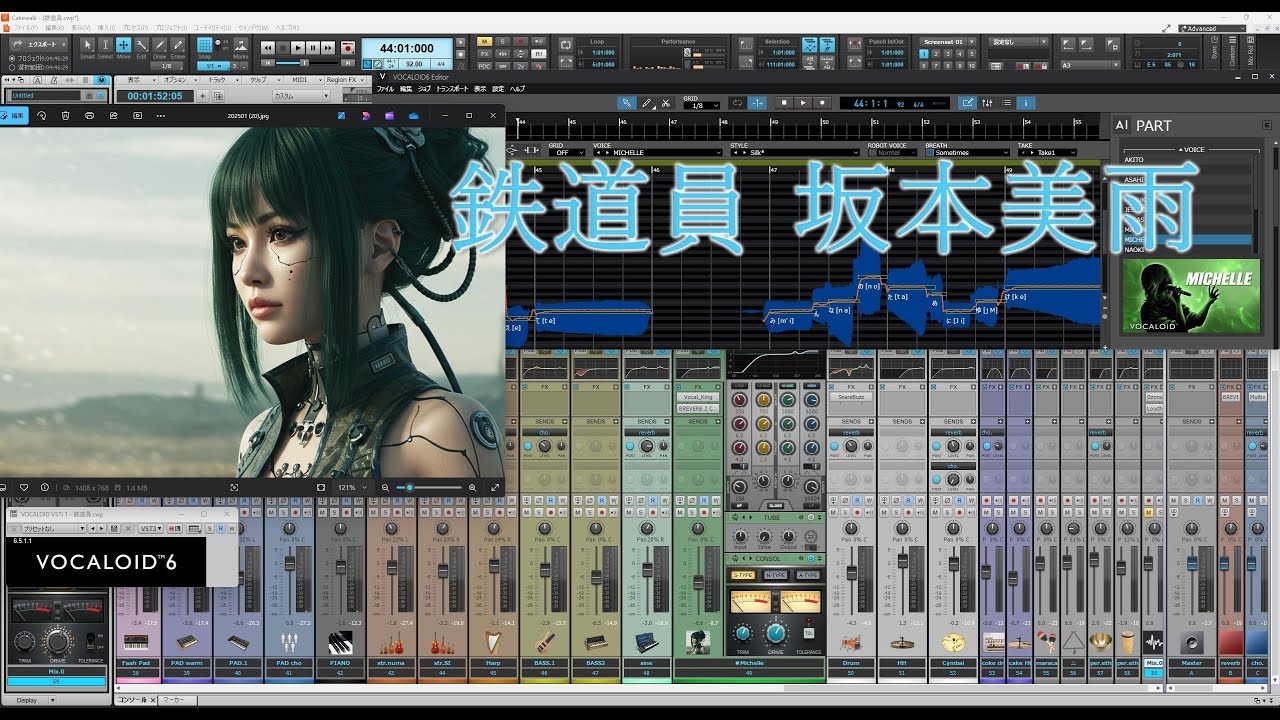Click the loop icon in VOCALOID editor toolbar
The height and width of the screenshot is (720, 1280).
click(x=738, y=103)
